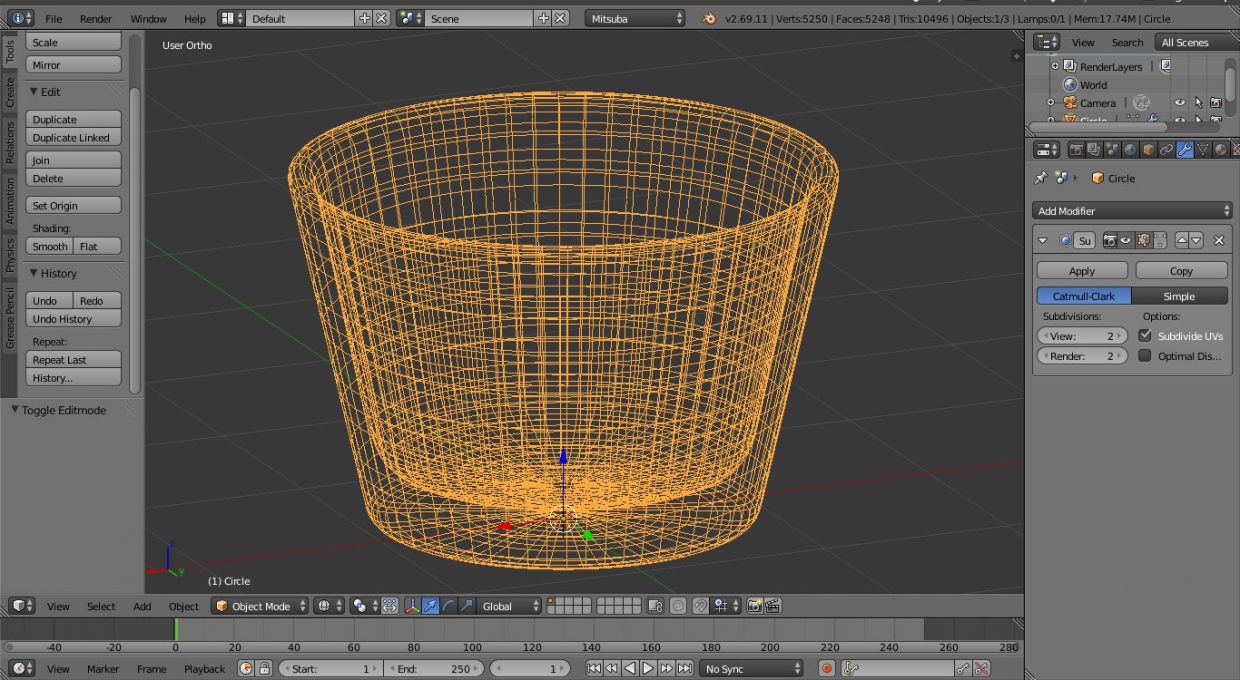Viewport: 1240px width, 680px height.
Task: Toggle modifier visibility in render camera icon
Action: 1110,240
